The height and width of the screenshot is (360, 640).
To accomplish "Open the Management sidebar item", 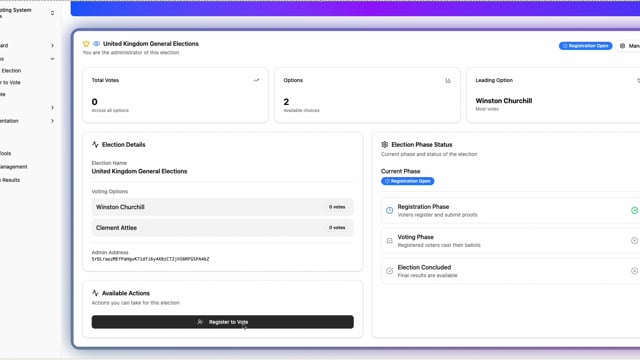I will pyautogui.click(x=13, y=167).
